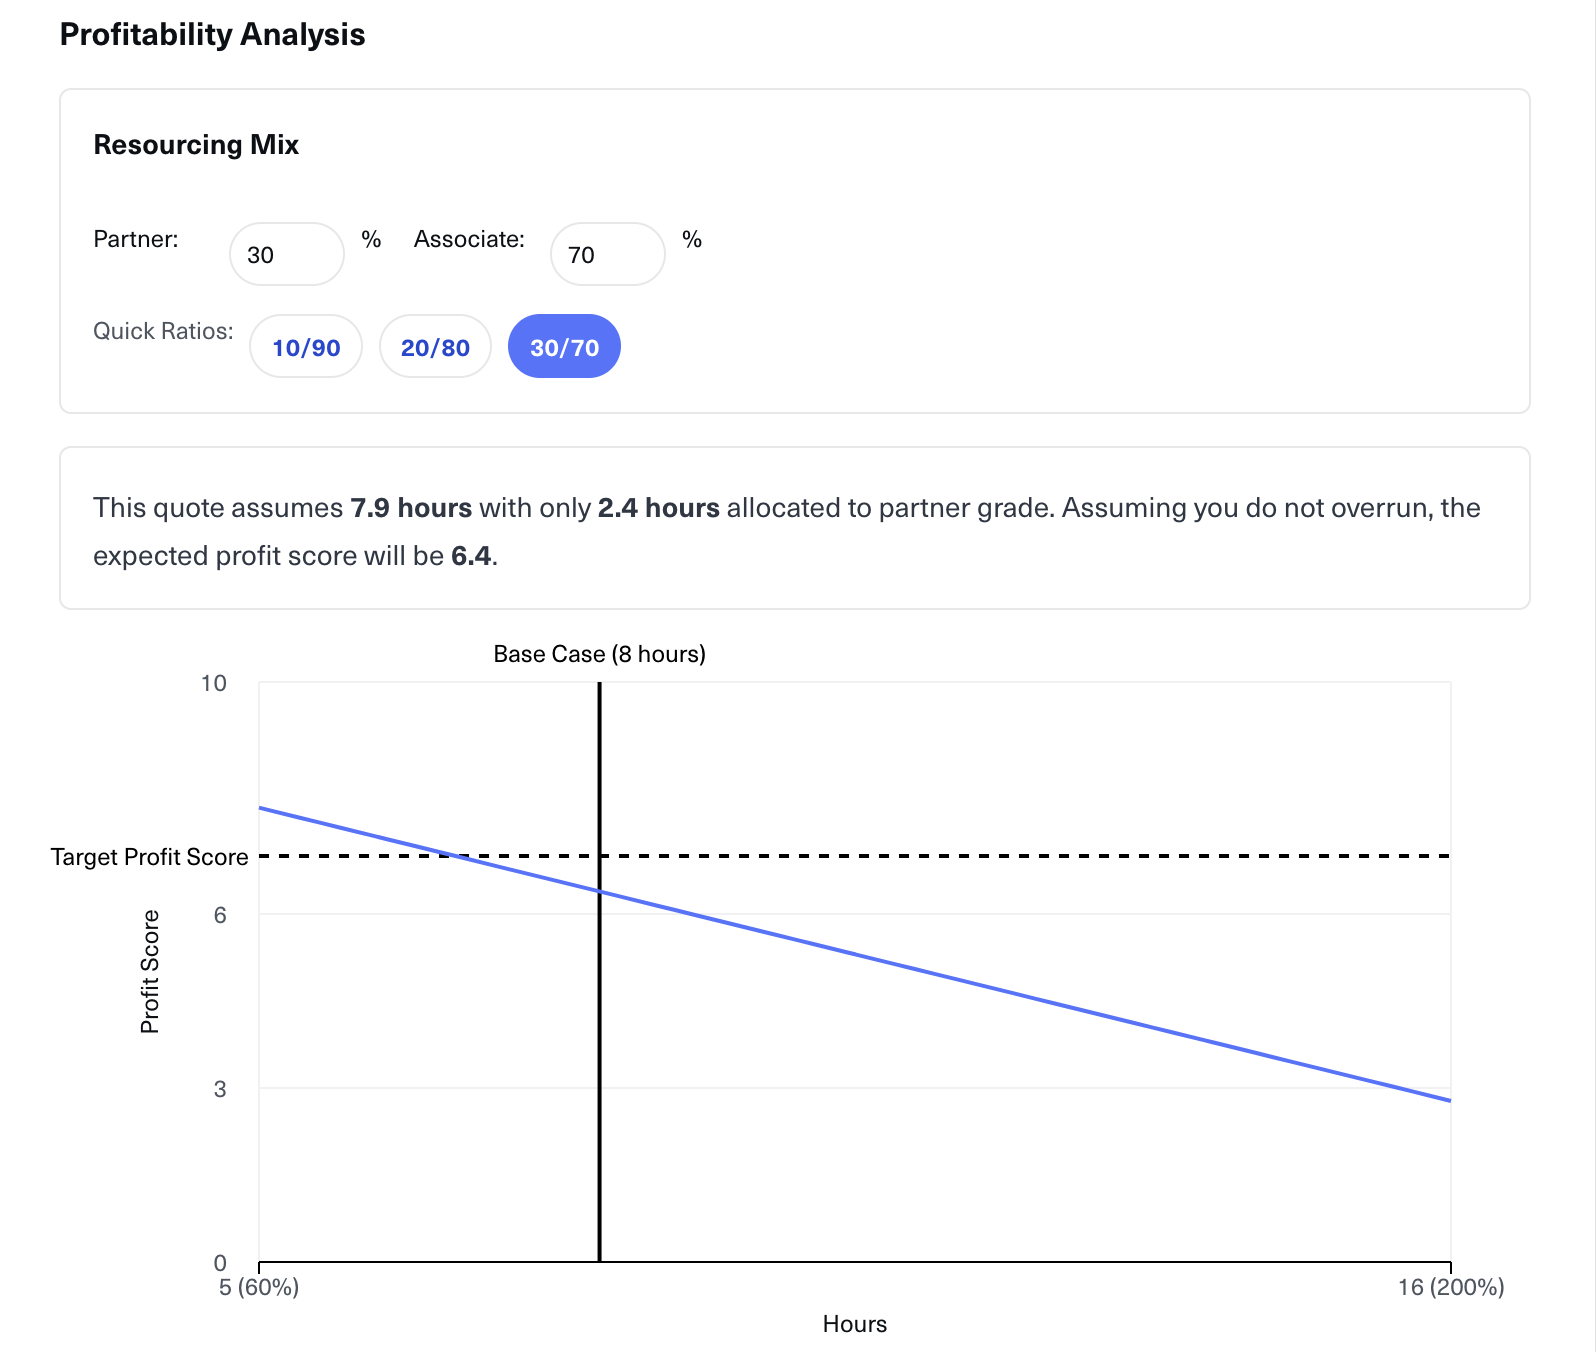Click the Profit Score y-axis title

pyautogui.click(x=150, y=971)
